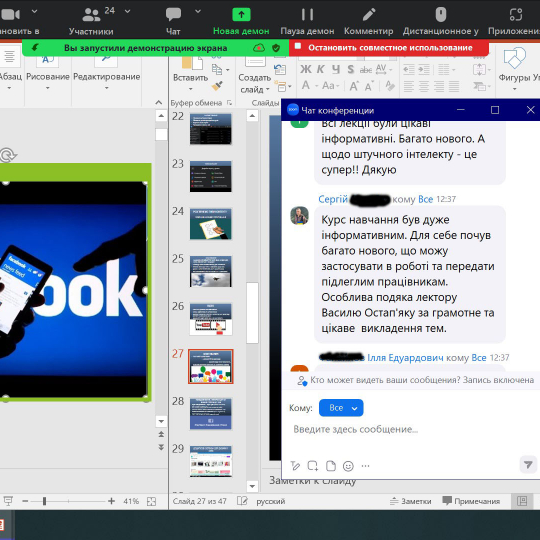Zoom in with plus button
Viewport: 540px width, 540px height.
click(x=111, y=501)
